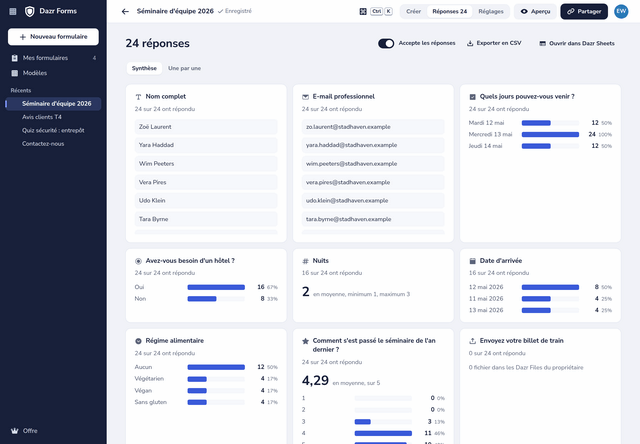Click the Yara Haddad response entry
The width and height of the screenshot is (640, 444).
(206, 145)
